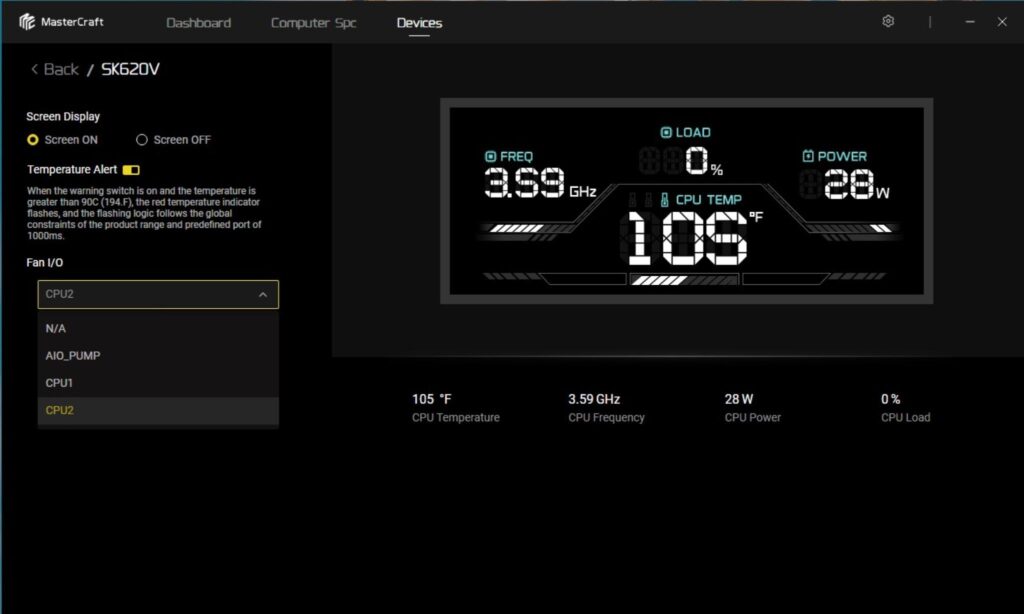The width and height of the screenshot is (1024, 614).
Task: Click the 0 % CPU Load value
Action: coord(891,399)
